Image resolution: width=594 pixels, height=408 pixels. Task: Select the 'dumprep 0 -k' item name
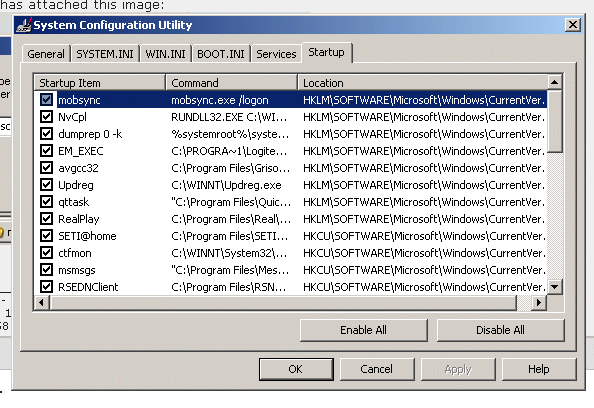pyautogui.click(x=90, y=134)
